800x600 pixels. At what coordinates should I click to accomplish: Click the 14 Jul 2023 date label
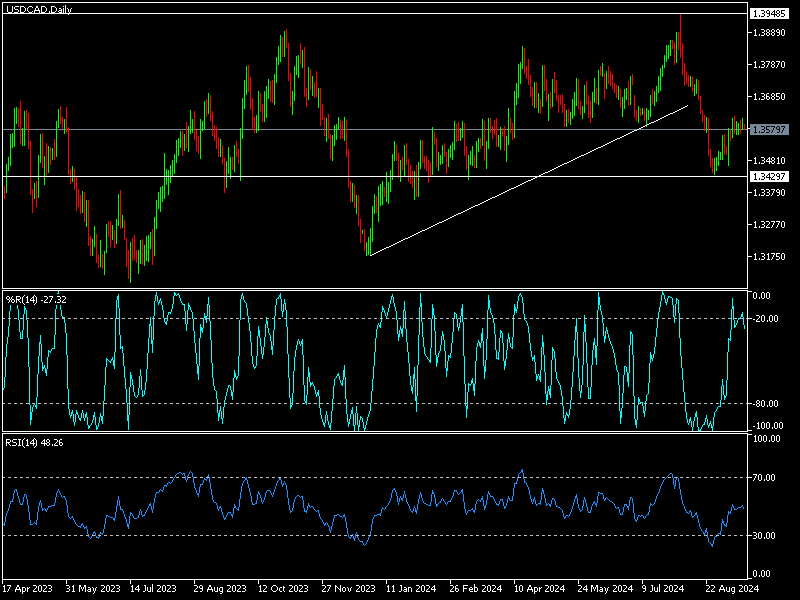(x=153, y=589)
